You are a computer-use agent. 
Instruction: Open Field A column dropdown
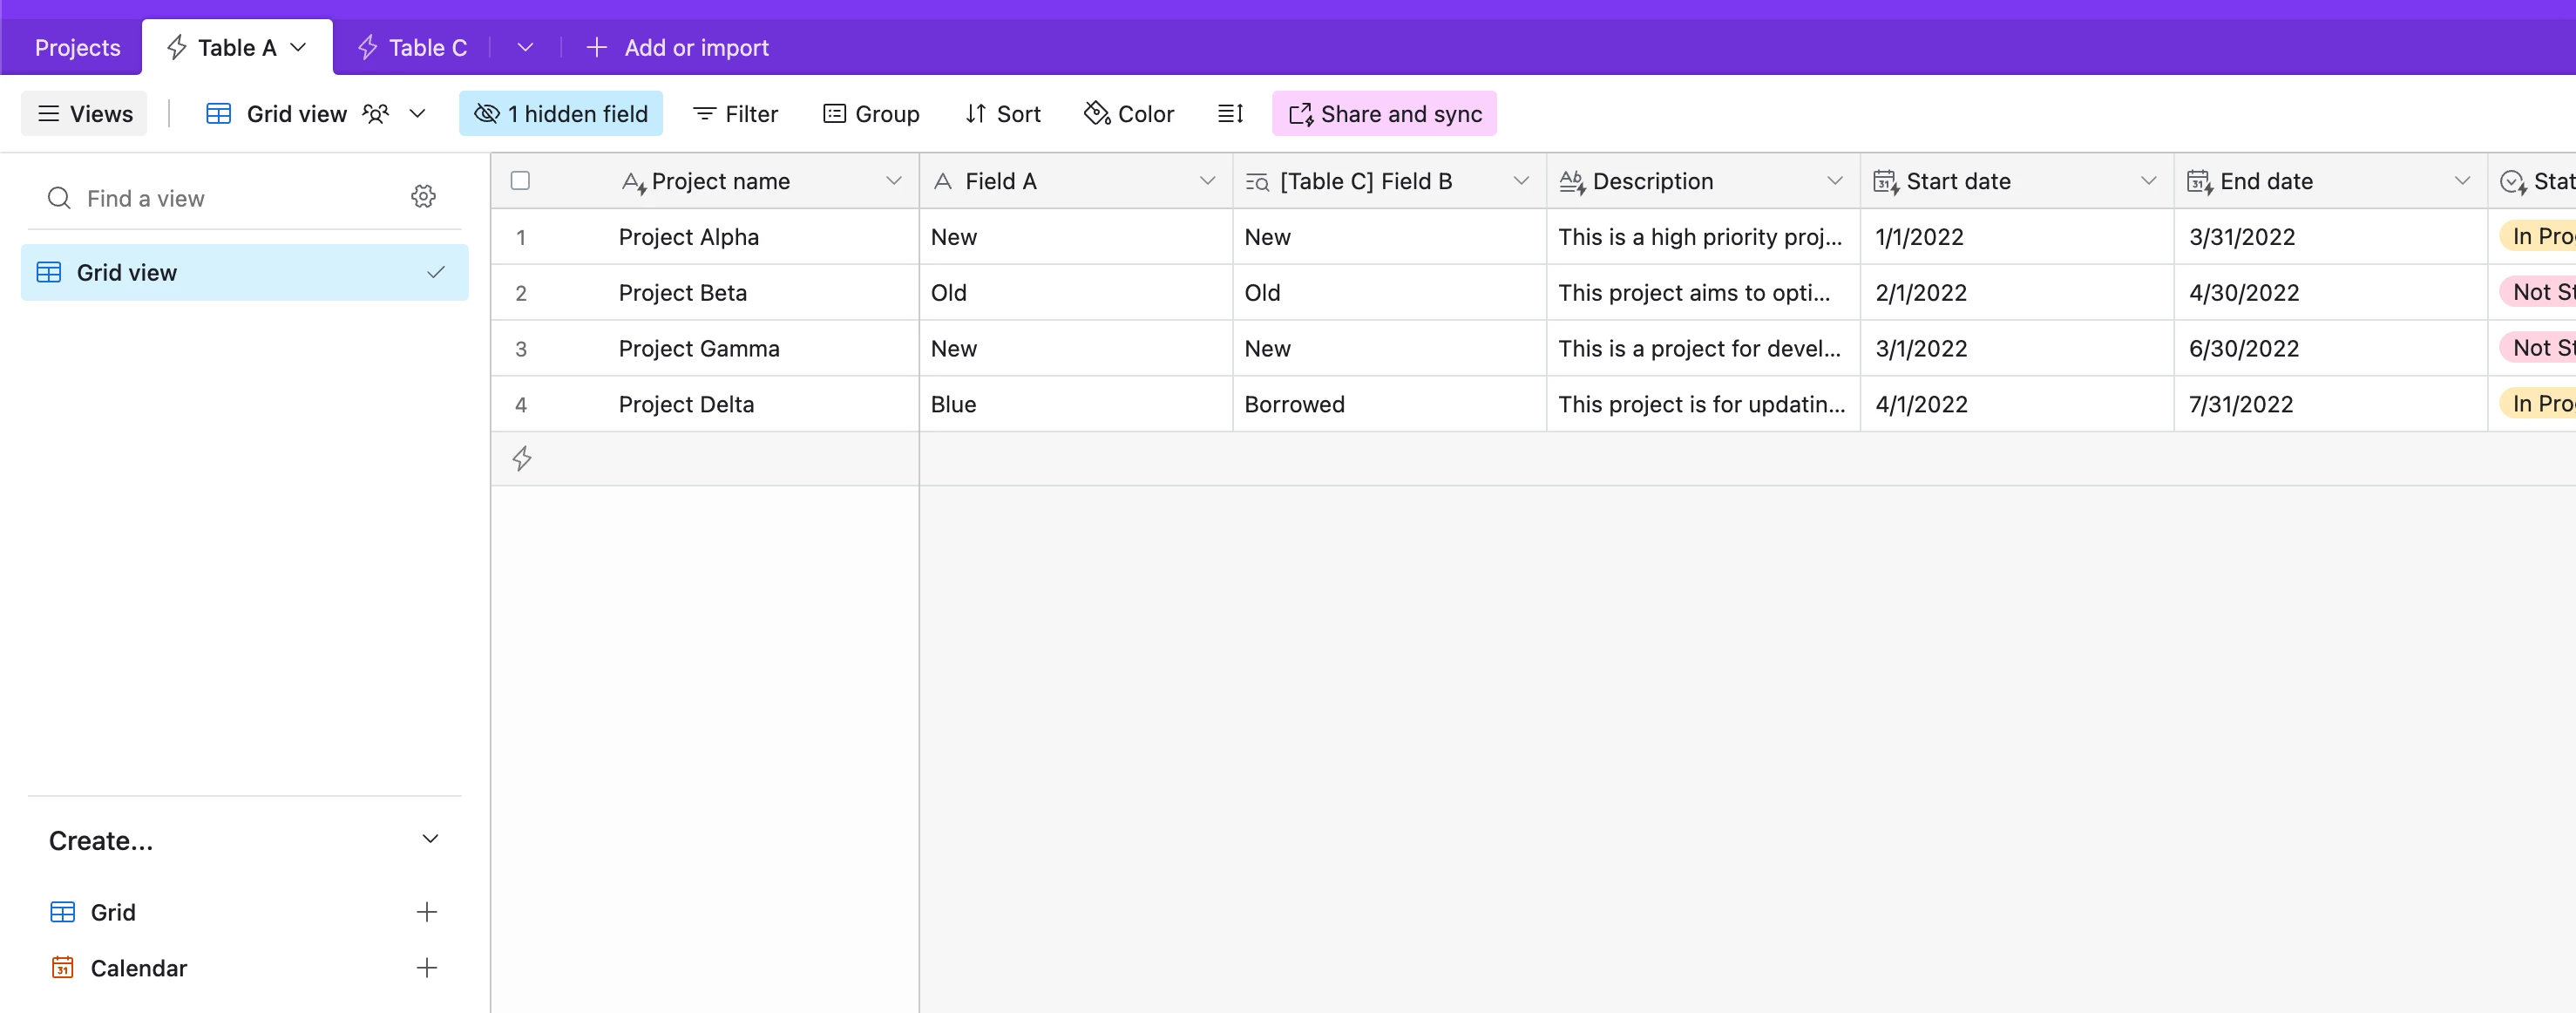[1208, 181]
